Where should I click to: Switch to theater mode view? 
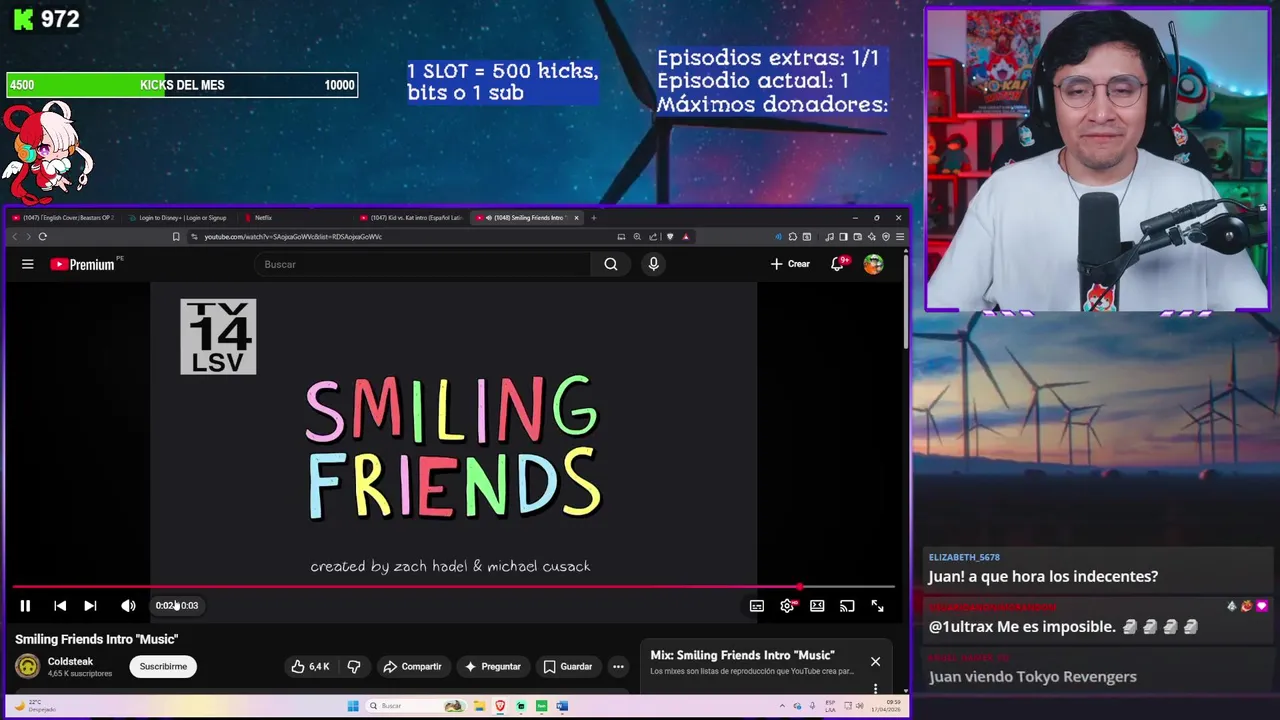point(817,605)
